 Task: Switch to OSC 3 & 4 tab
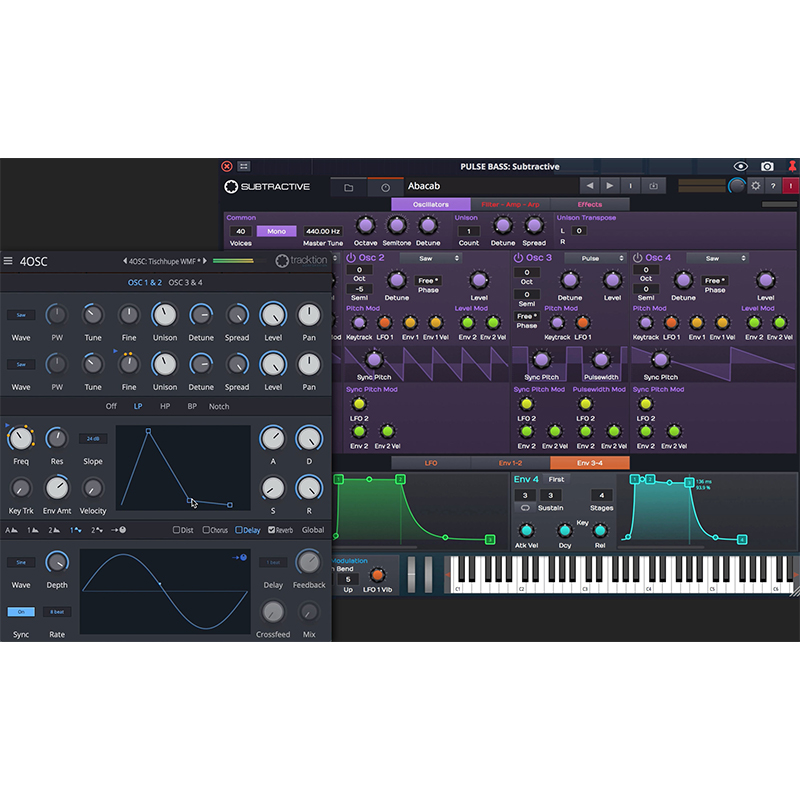coord(186,283)
